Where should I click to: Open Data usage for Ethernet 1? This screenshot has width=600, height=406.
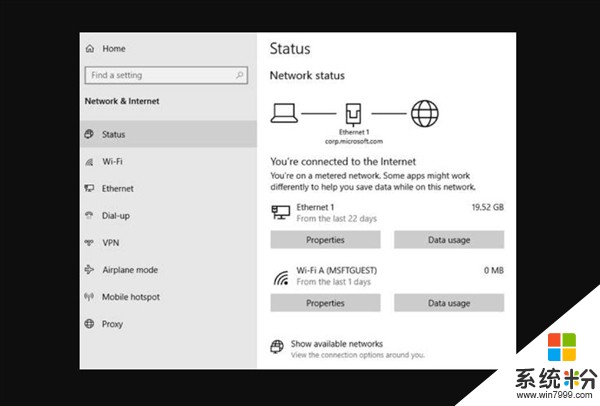tap(449, 240)
